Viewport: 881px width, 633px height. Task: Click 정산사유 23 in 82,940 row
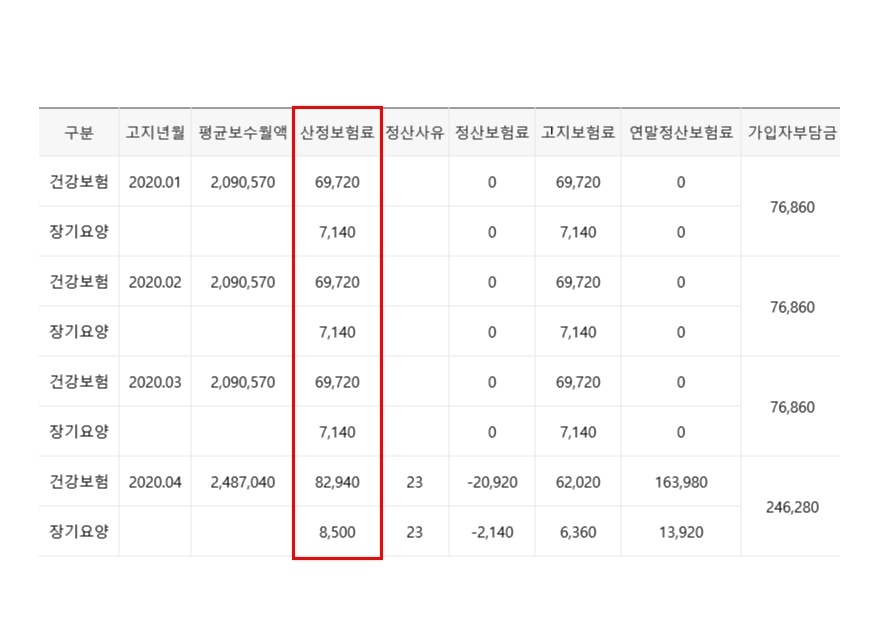coord(415,482)
